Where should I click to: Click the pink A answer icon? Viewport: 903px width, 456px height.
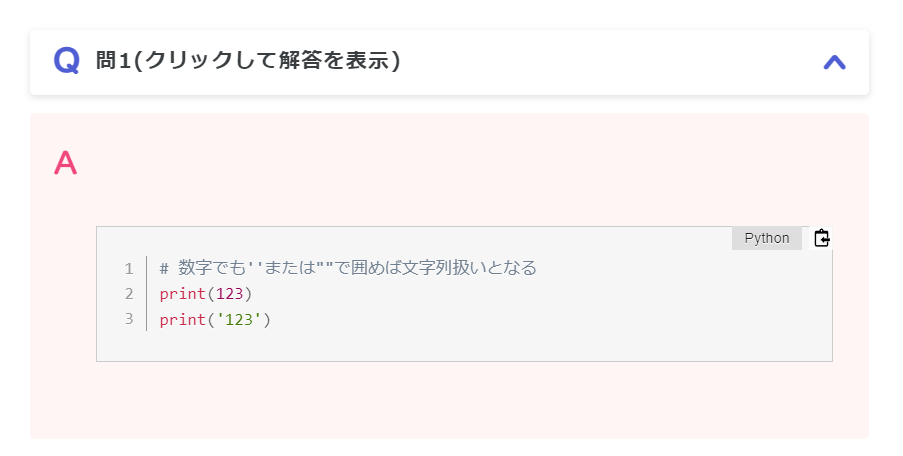(x=65, y=163)
